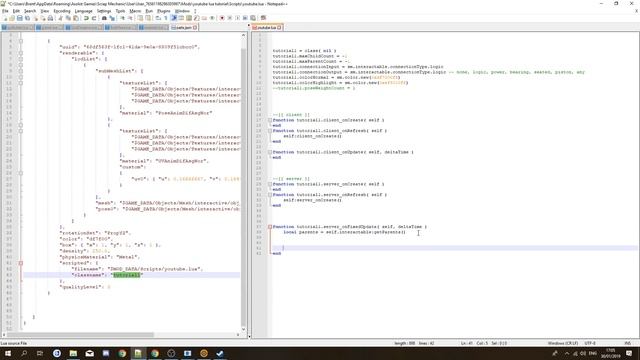Save the current file via toolbar icon
Screen dimensions: 640x360
[x=20, y=18]
